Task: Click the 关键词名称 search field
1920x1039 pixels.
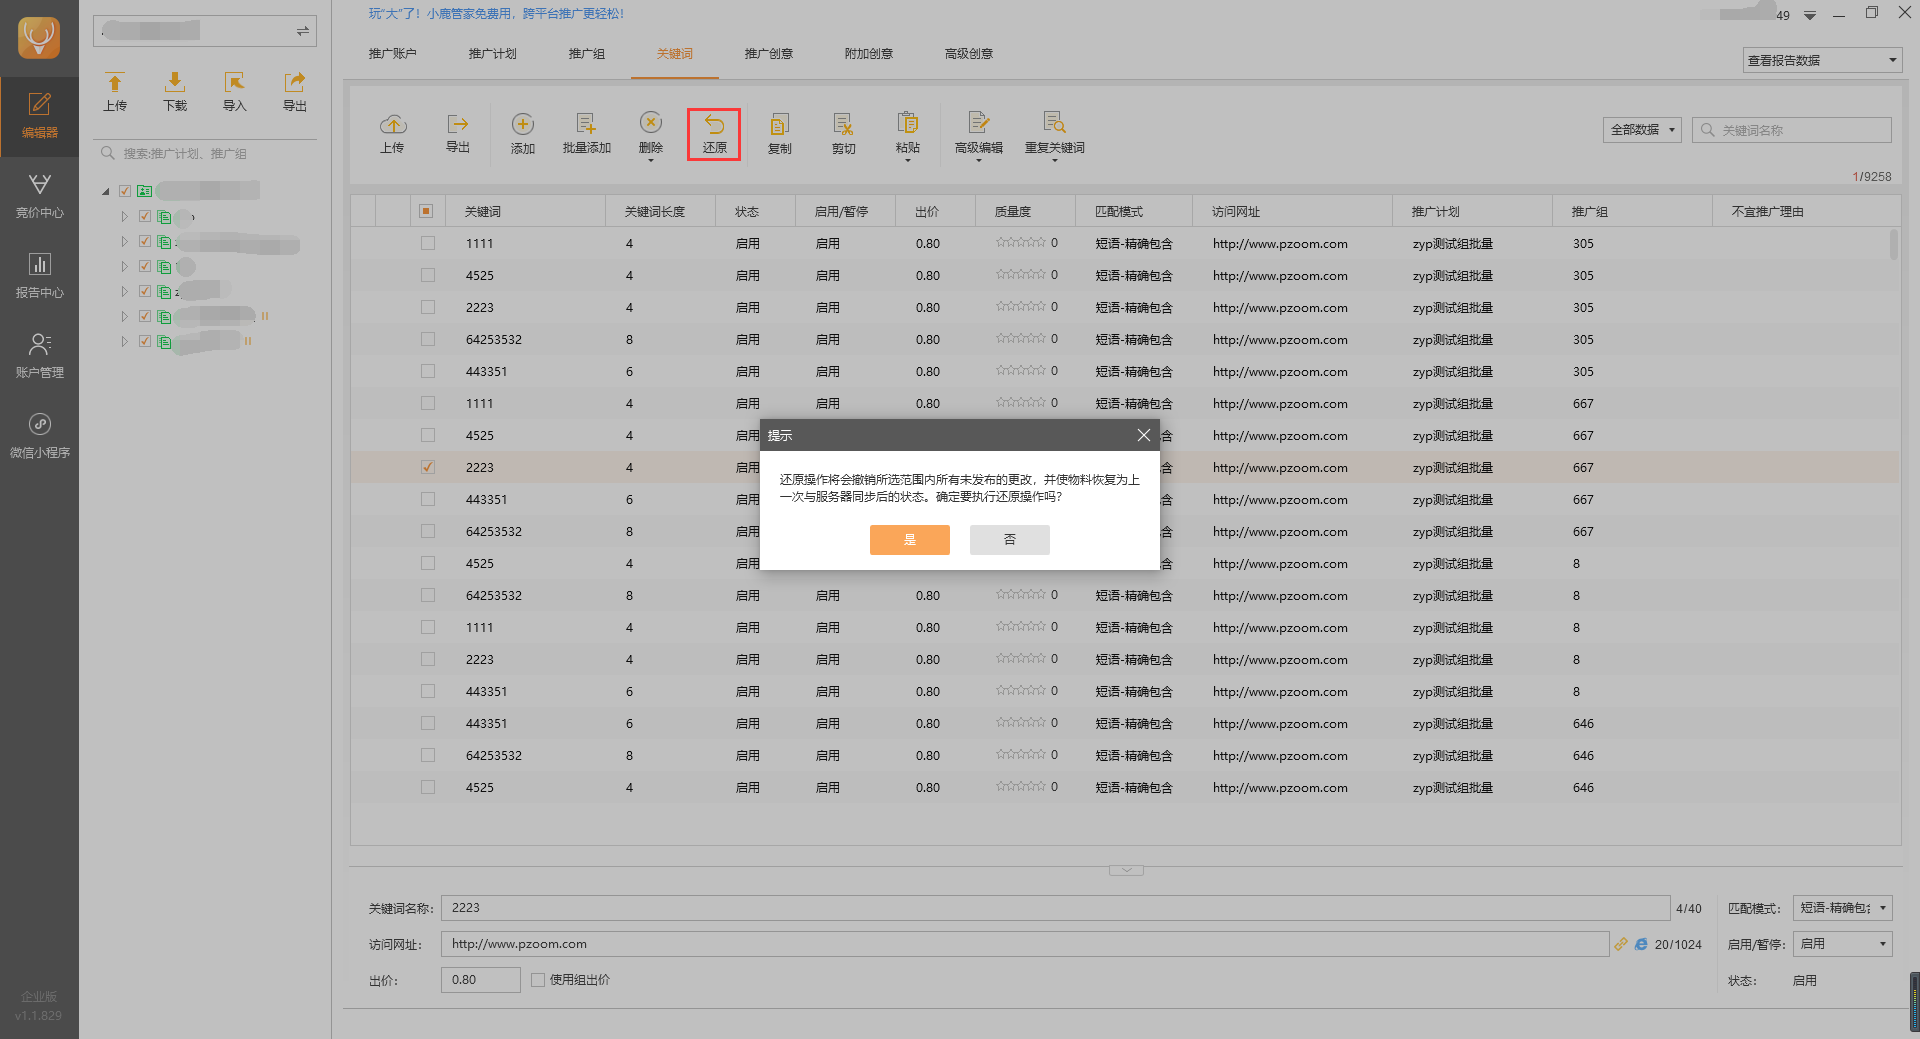Action: tap(1791, 130)
